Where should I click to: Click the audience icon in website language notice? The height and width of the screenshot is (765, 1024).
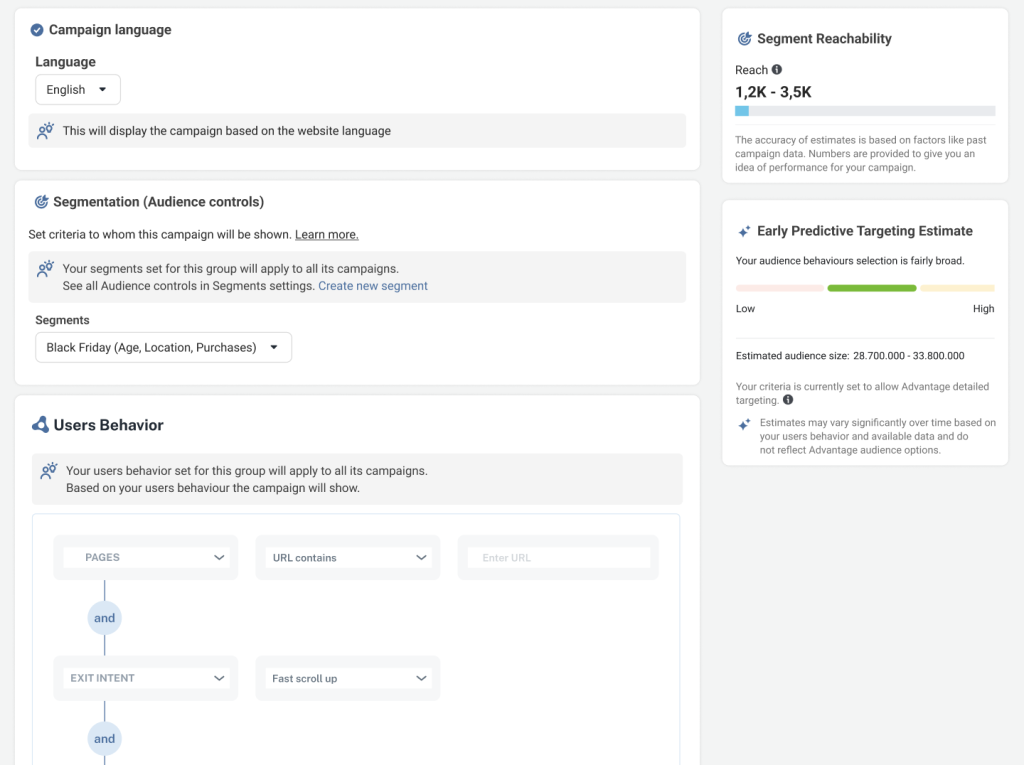click(x=45, y=131)
